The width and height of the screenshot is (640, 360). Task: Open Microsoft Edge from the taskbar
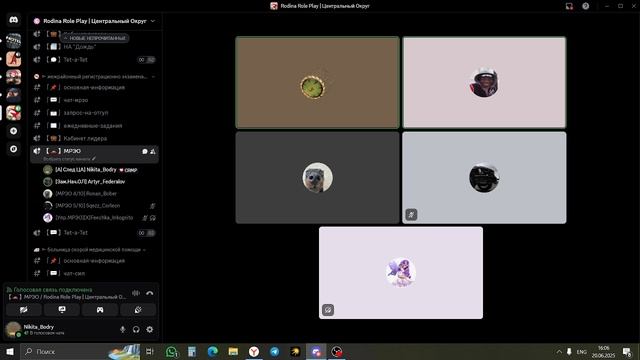tap(213, 351)
